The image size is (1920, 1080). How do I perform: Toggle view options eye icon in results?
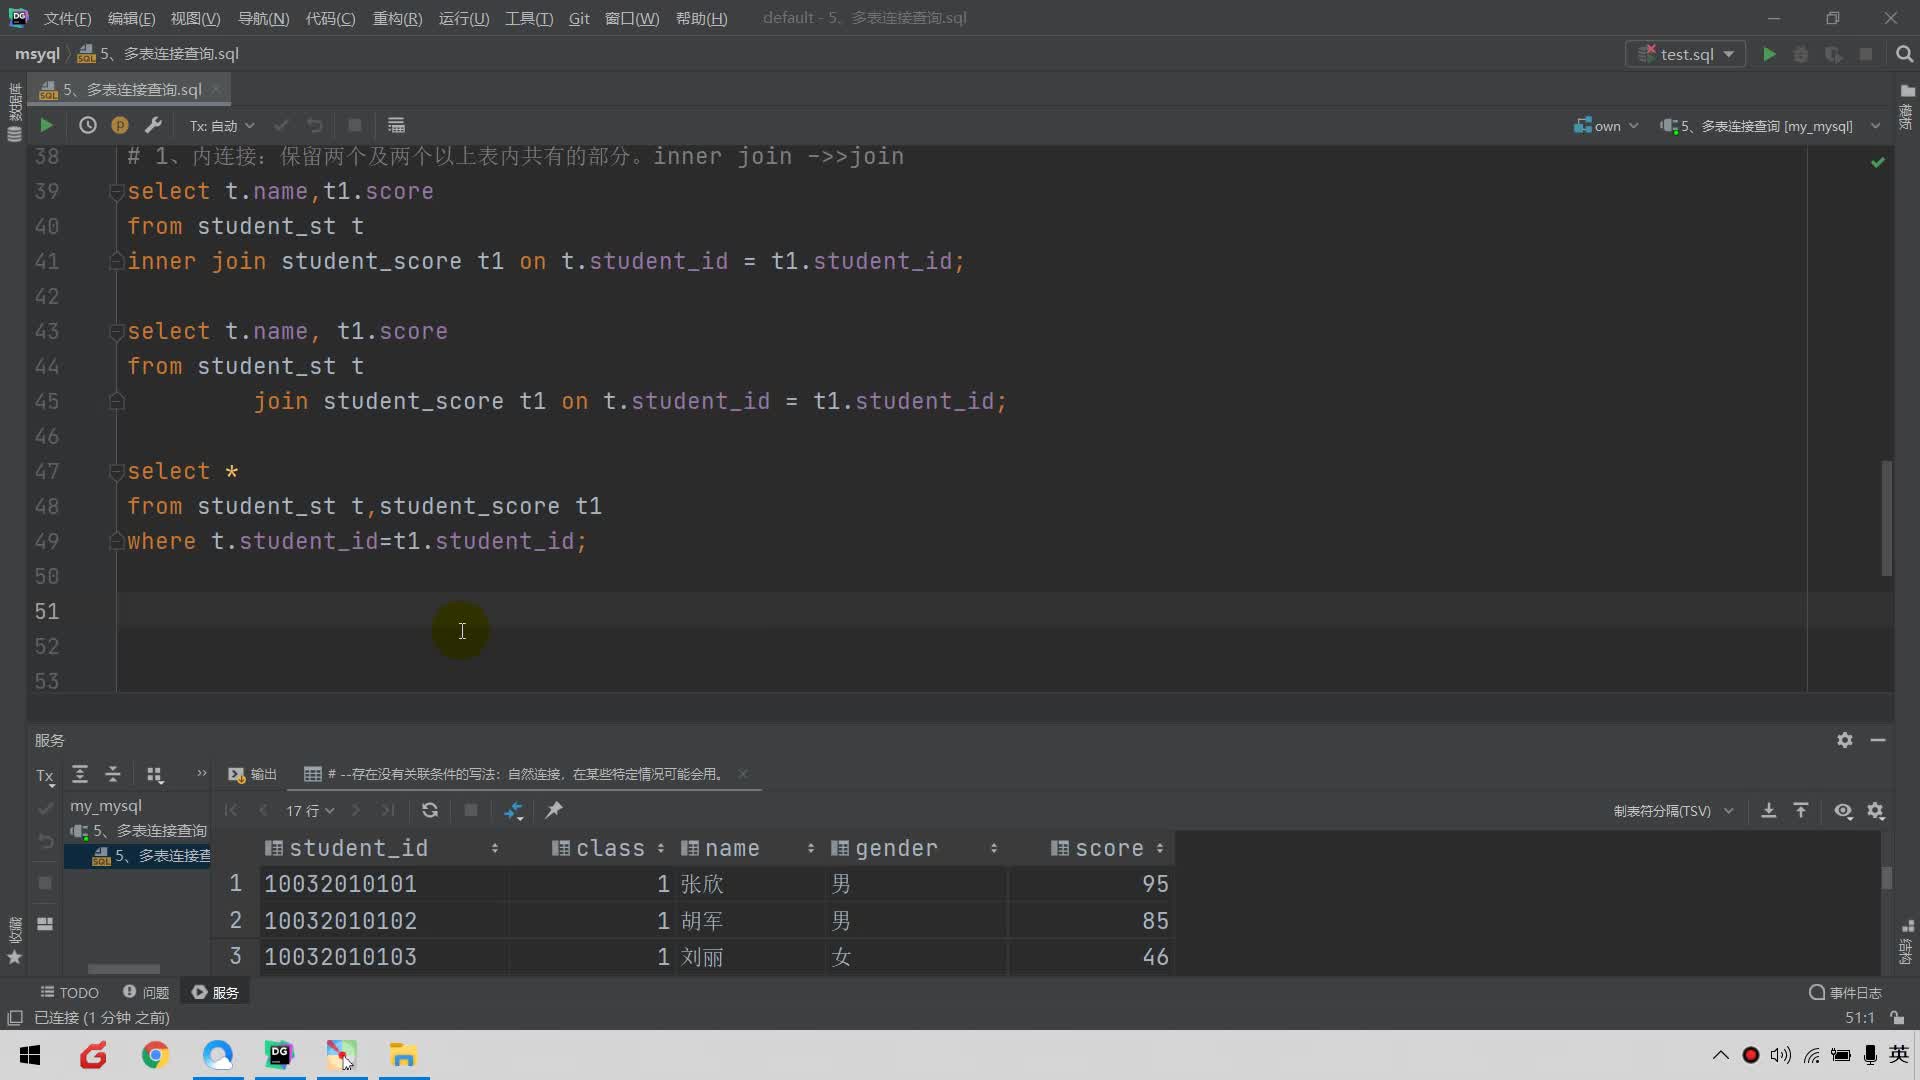pyautogui.click(x=1843, y=811)
